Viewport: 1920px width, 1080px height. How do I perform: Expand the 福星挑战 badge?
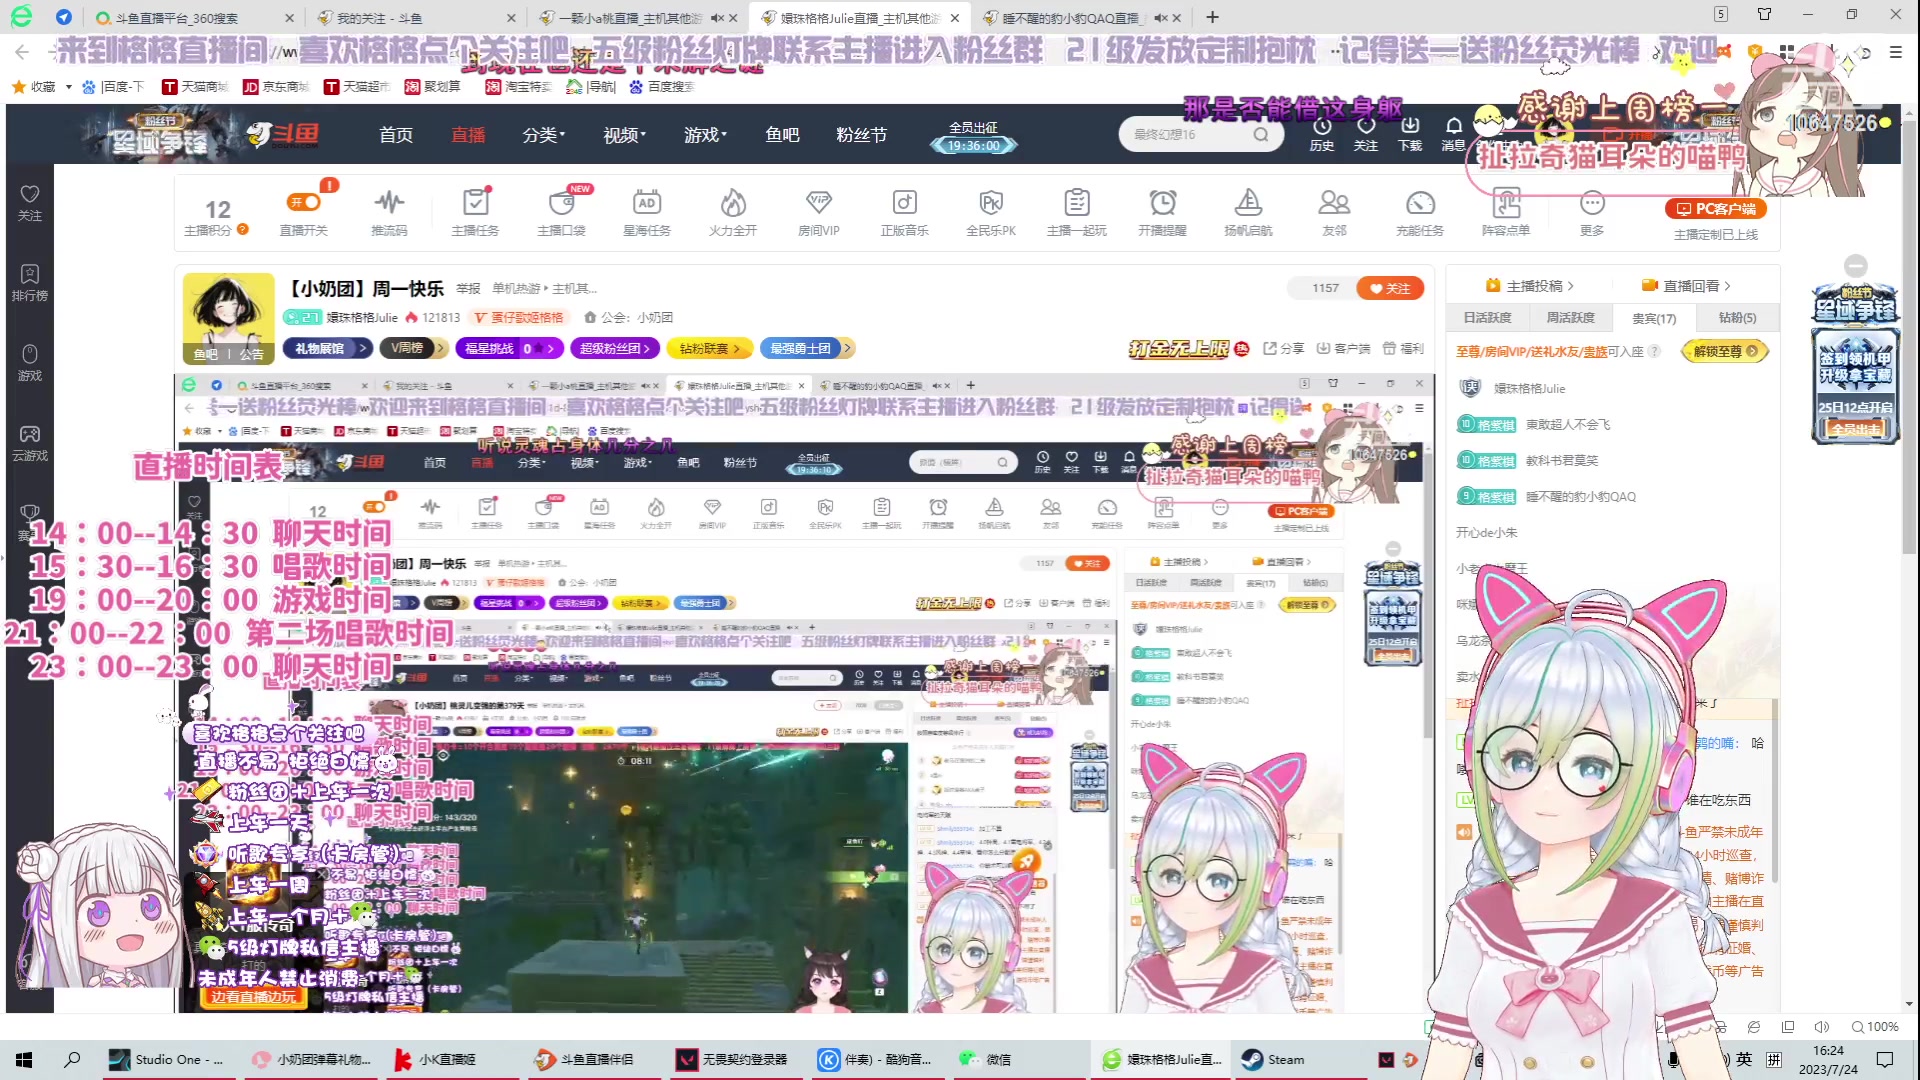click(x=509, y=348)
